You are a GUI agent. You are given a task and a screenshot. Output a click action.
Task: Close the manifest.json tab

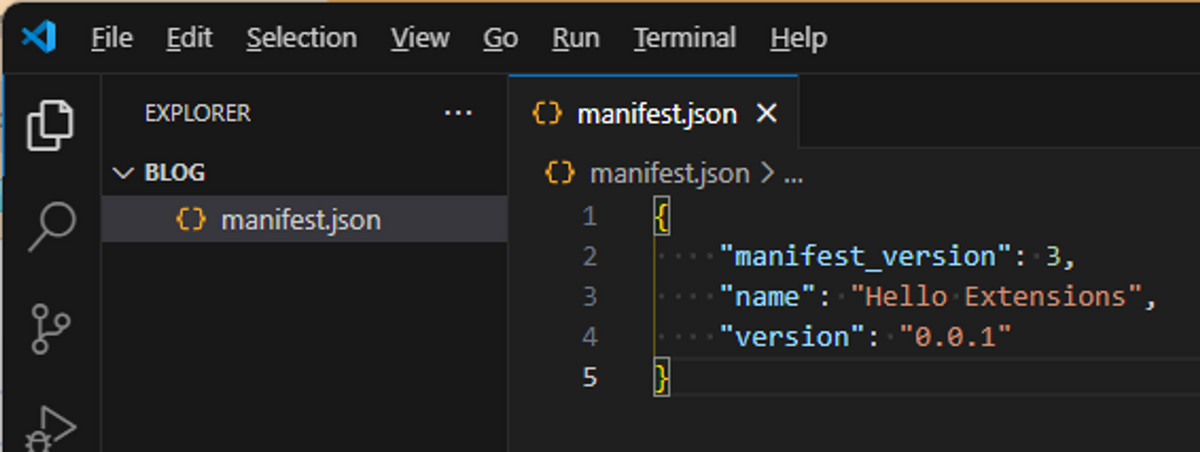pos(766,114)
